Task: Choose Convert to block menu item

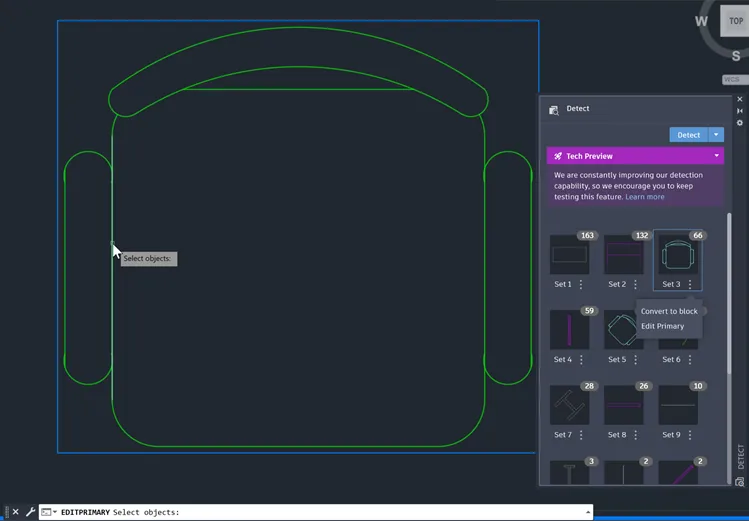Action: tap(669, 311)
